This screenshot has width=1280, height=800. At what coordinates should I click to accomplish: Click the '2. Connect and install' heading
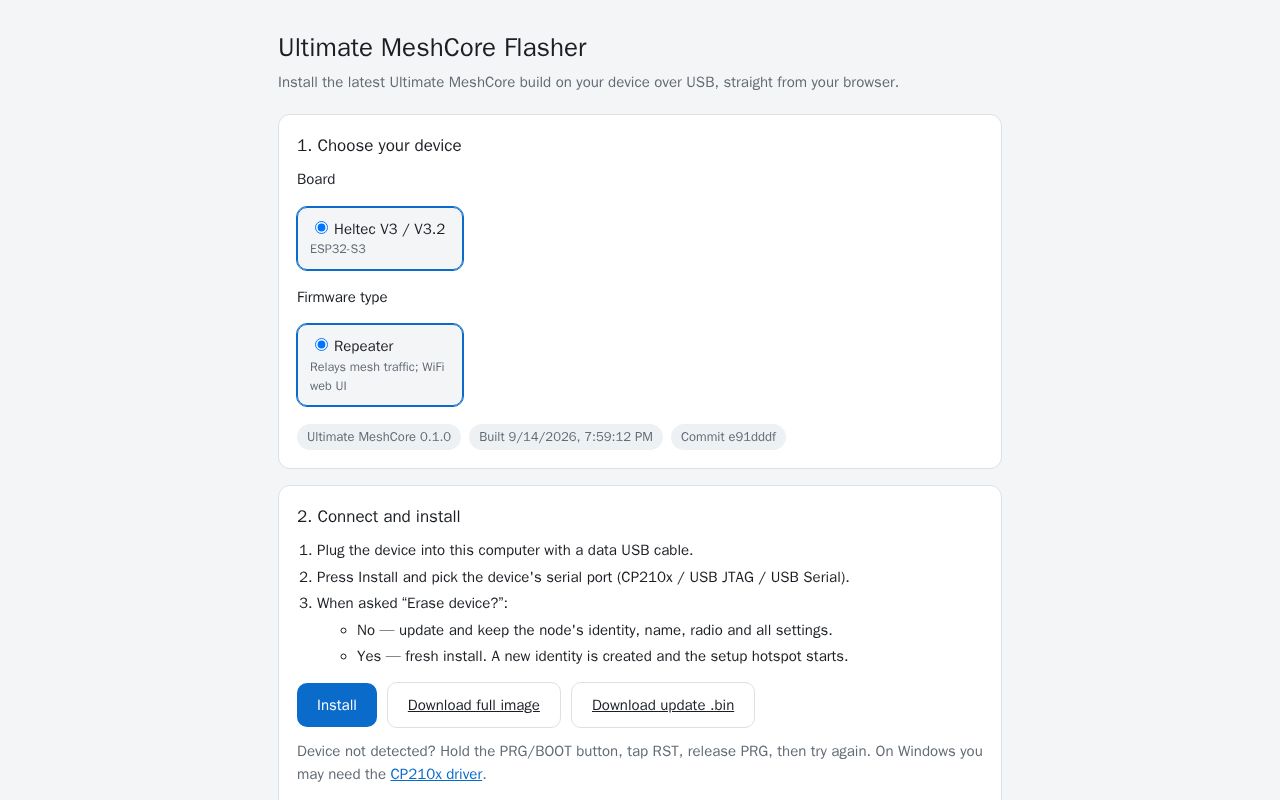point(379,517)
